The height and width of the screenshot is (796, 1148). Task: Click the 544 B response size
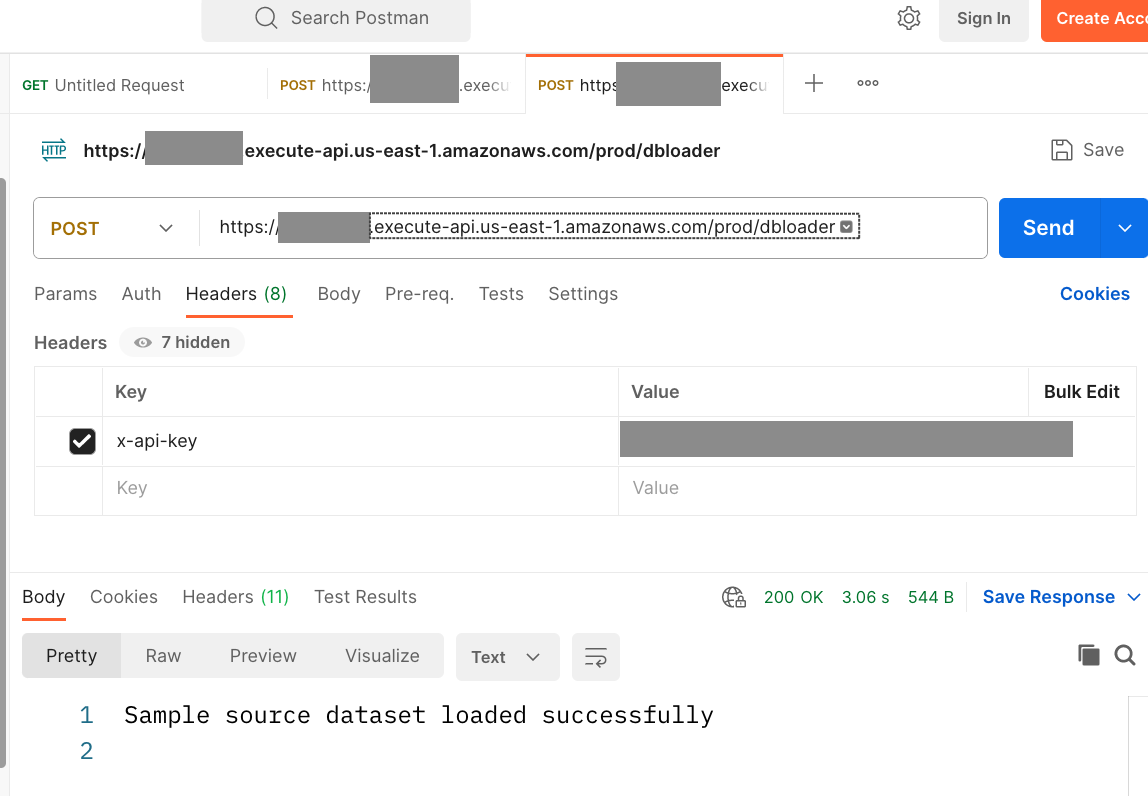(x=931, y=598)
